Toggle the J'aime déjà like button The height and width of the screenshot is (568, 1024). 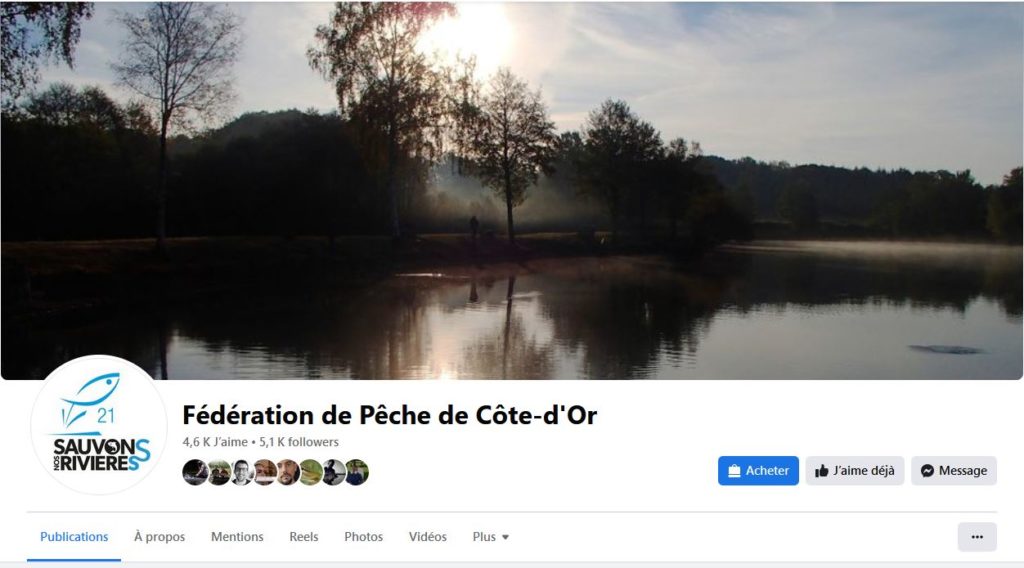[854, 471]
